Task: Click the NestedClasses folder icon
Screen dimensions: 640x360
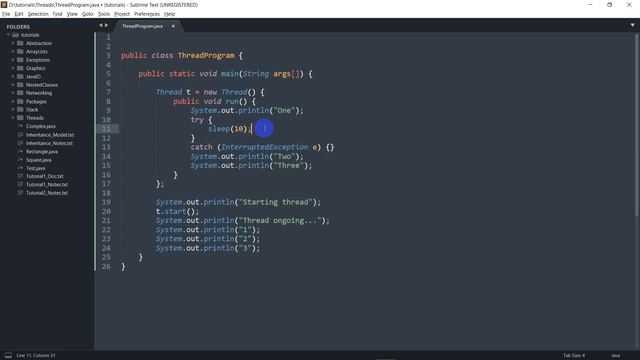Action: (20, 85)
